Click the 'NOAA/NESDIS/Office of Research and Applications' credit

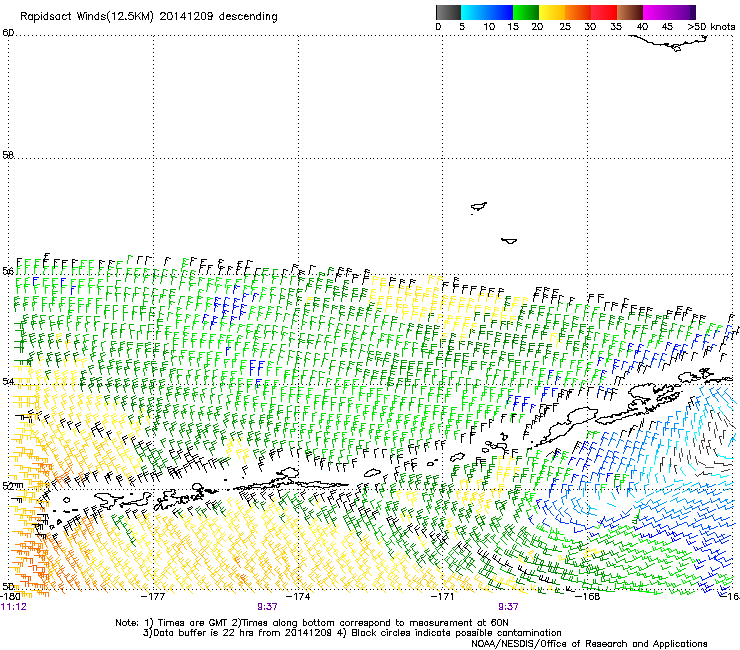(x=589, y=644)
